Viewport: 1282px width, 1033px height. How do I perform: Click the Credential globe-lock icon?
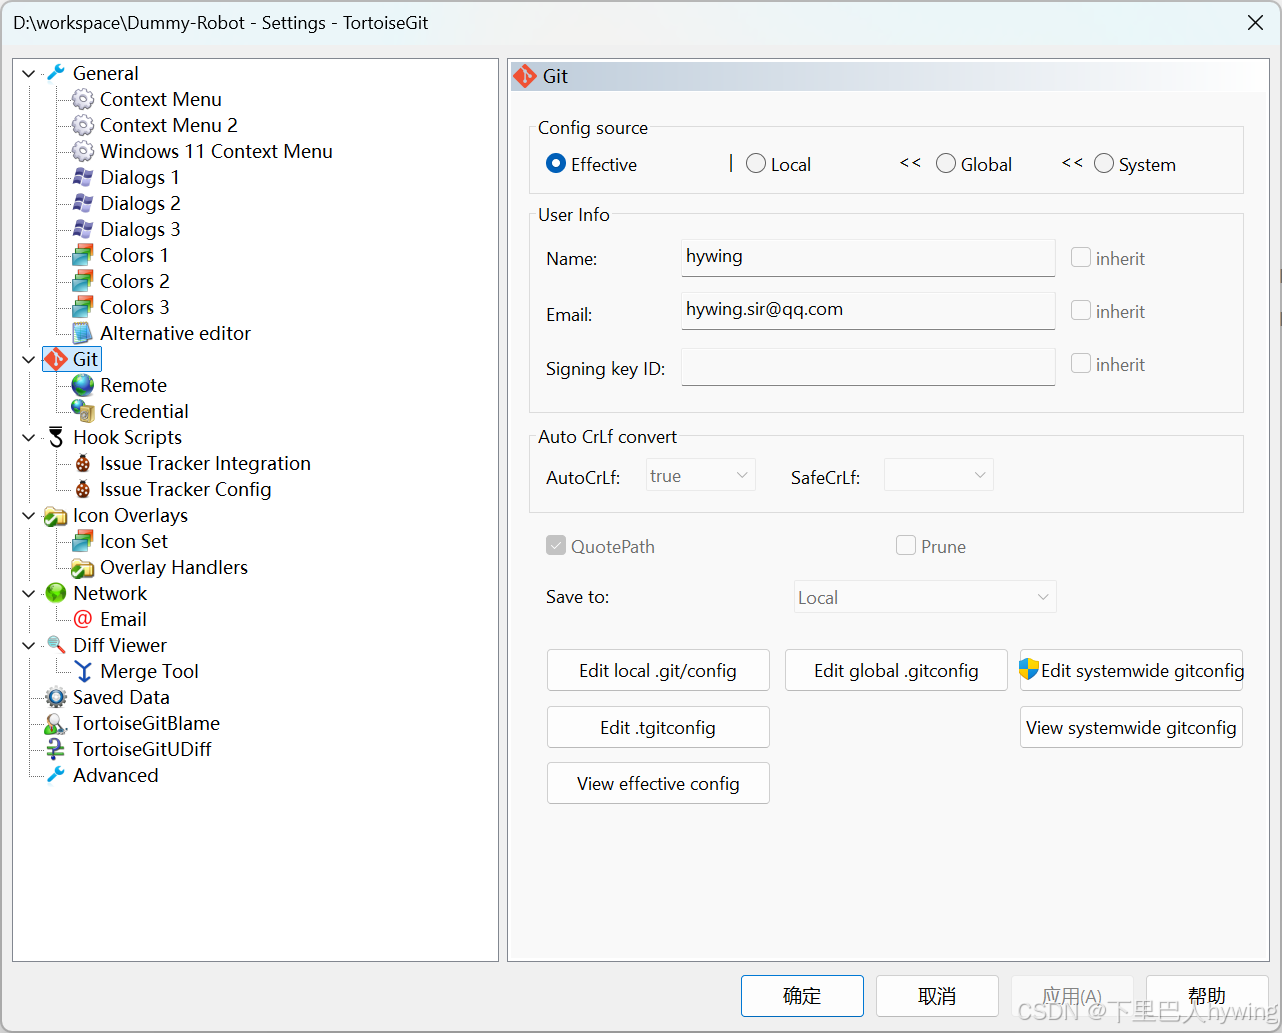83,411
